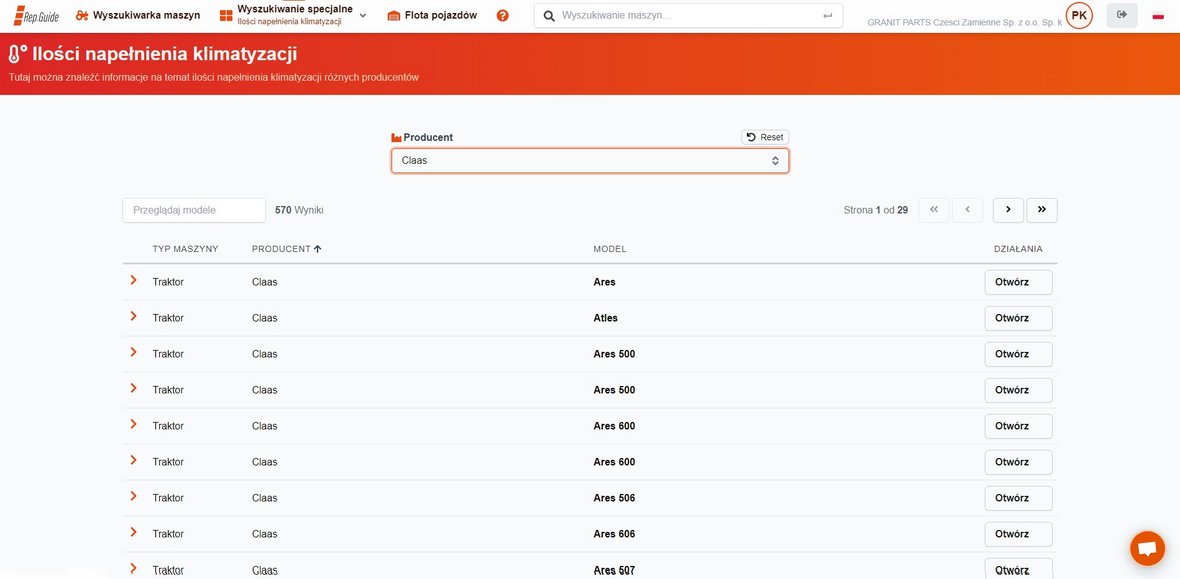Viewport: 1180px width, 579px height.
Task: Open the Claas producer dropdown
Action: (x=590, y=160)
